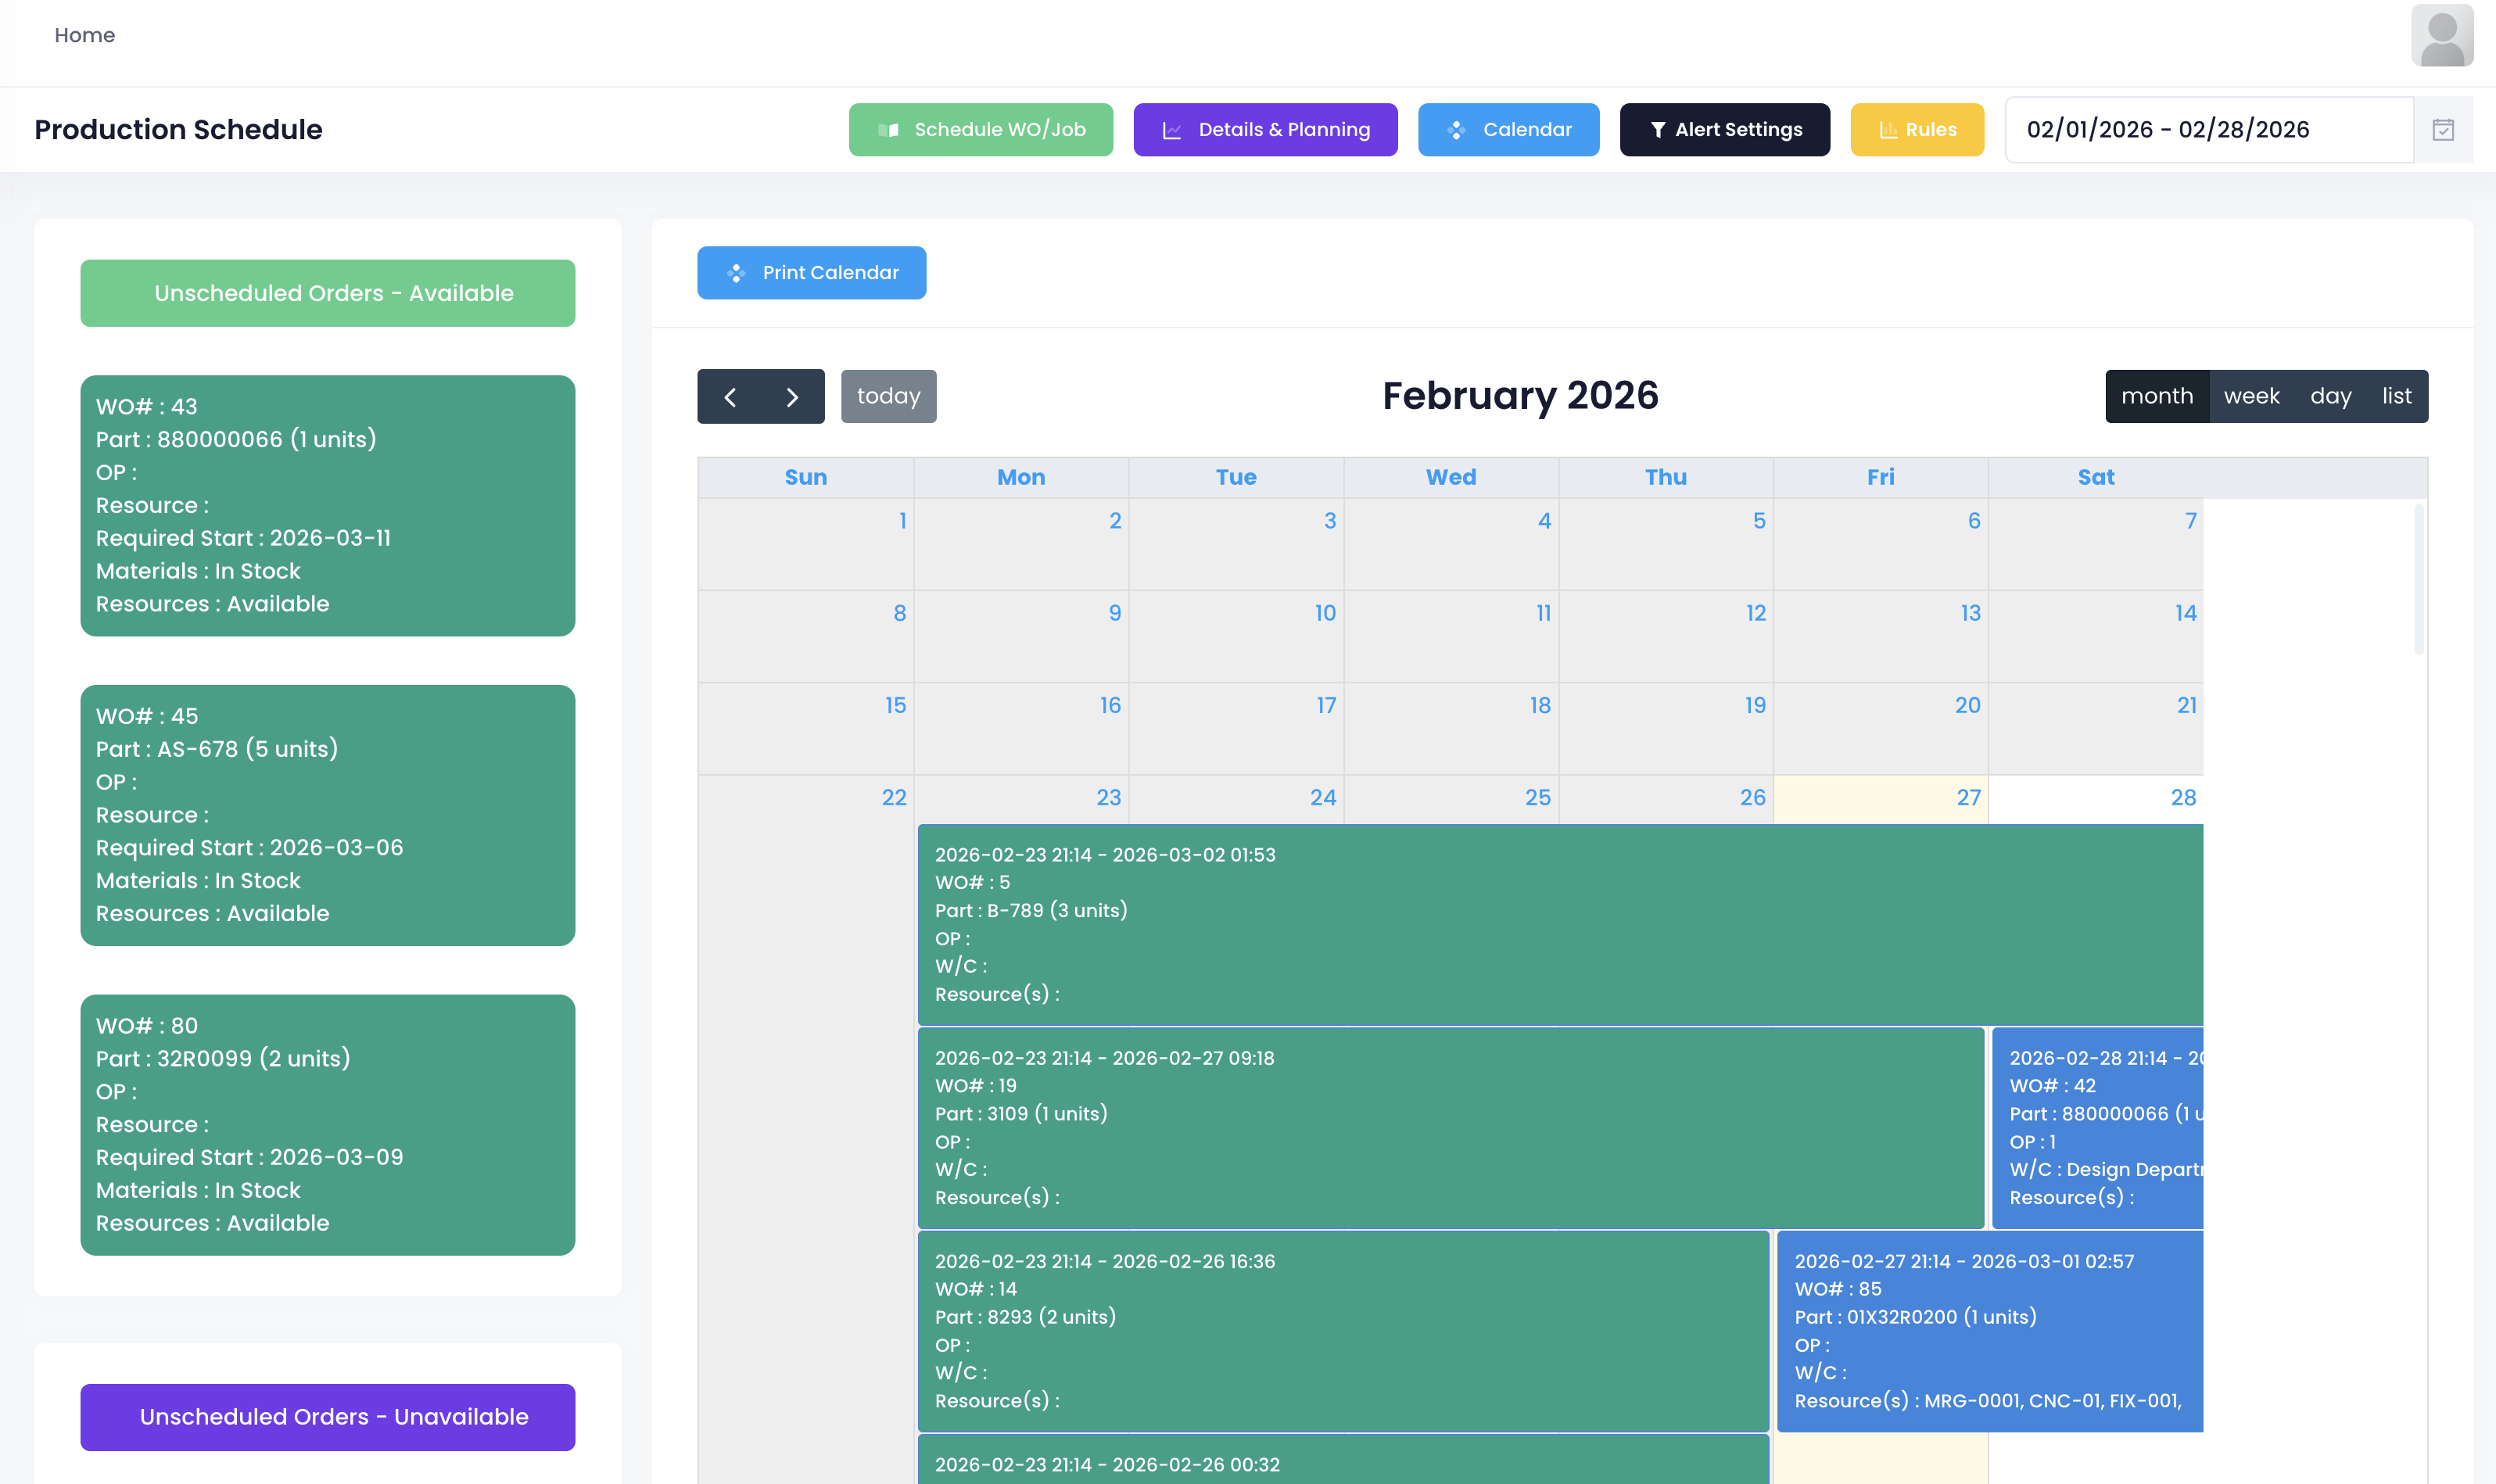
Task: Open the Home breadcrumb link
Action: tap(85, 36)
